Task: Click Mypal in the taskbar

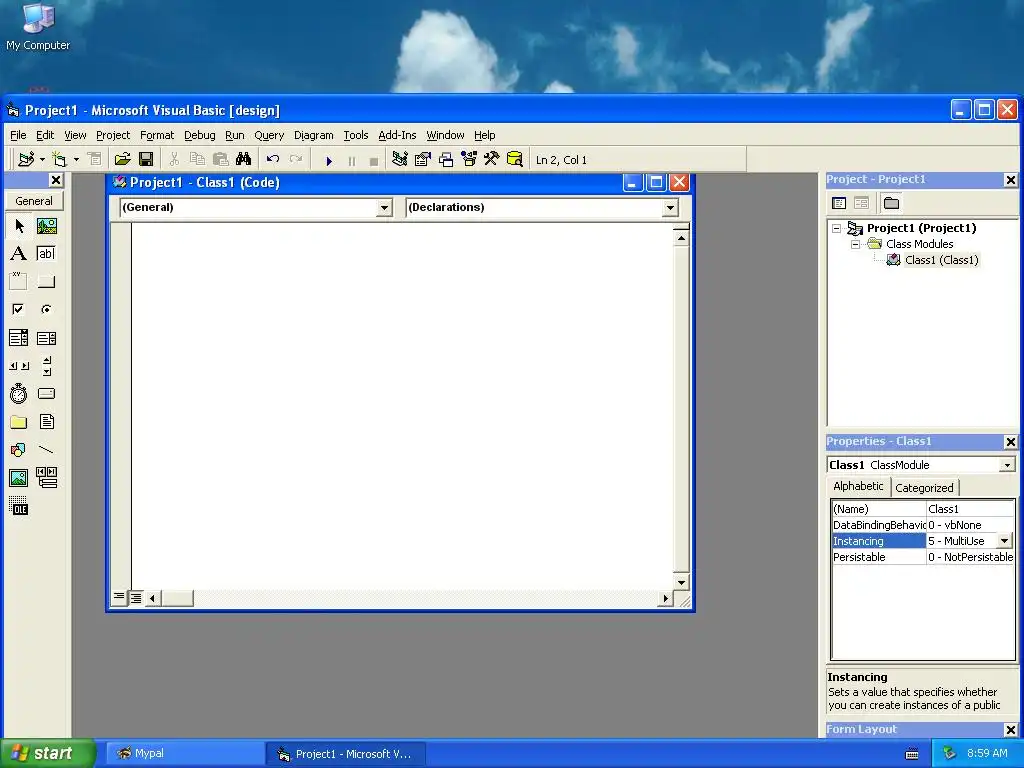Action: click(185, 754)
